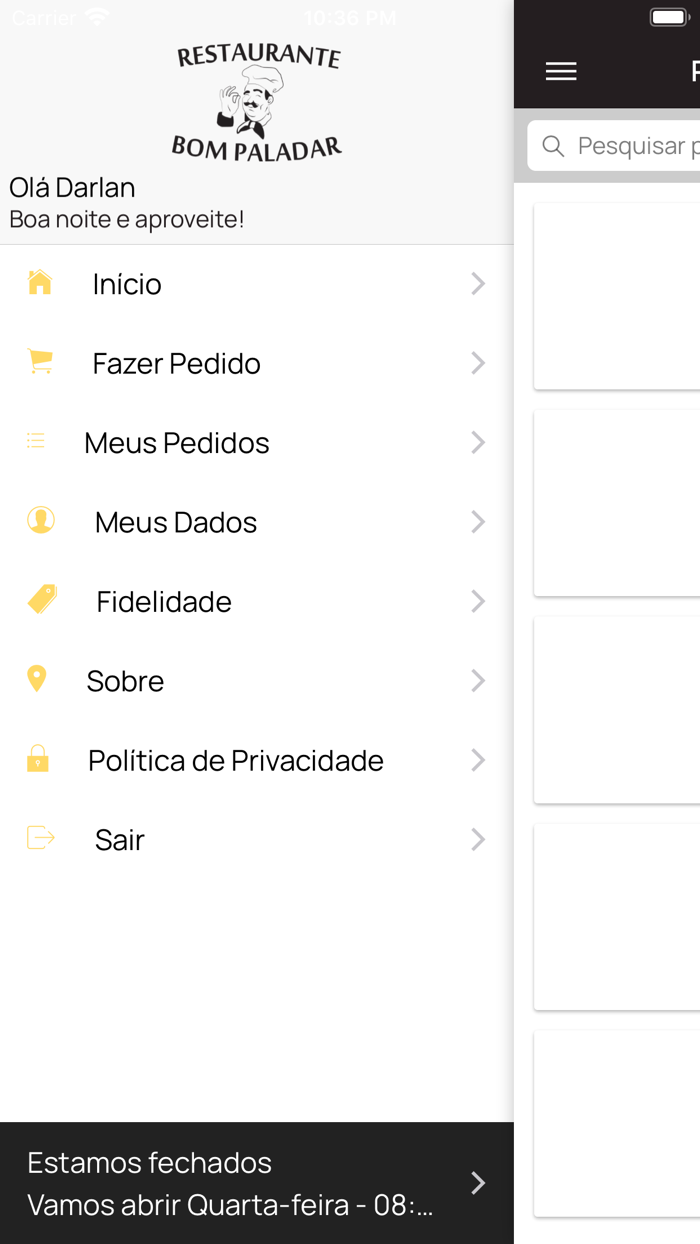Click the Sair logout icon
The image size is (700, 1244).
(x=40, y=839)
